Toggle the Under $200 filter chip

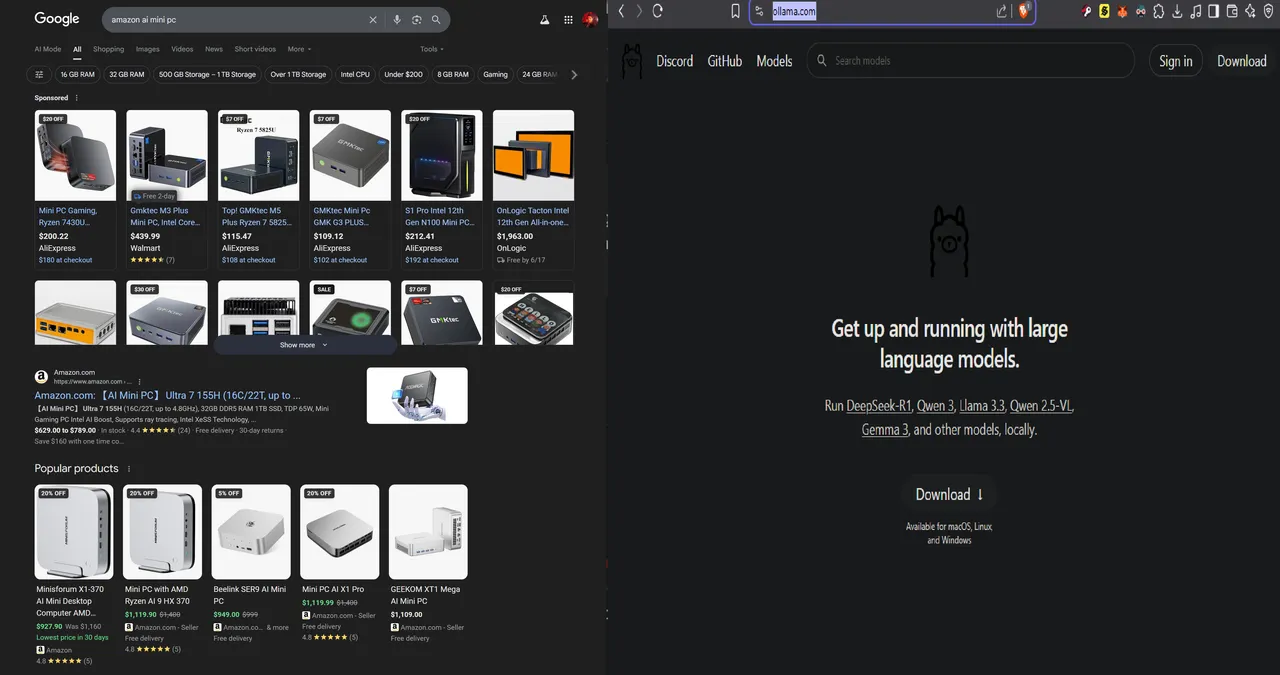point(403,74)
